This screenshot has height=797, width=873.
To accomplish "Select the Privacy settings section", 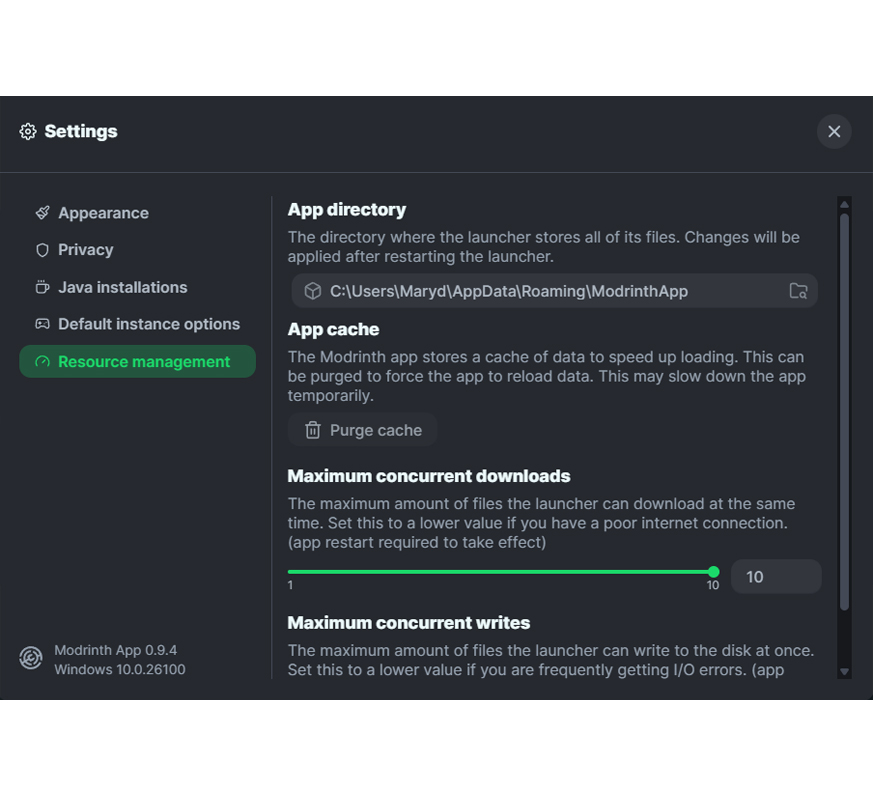I will tap(87, 249).
